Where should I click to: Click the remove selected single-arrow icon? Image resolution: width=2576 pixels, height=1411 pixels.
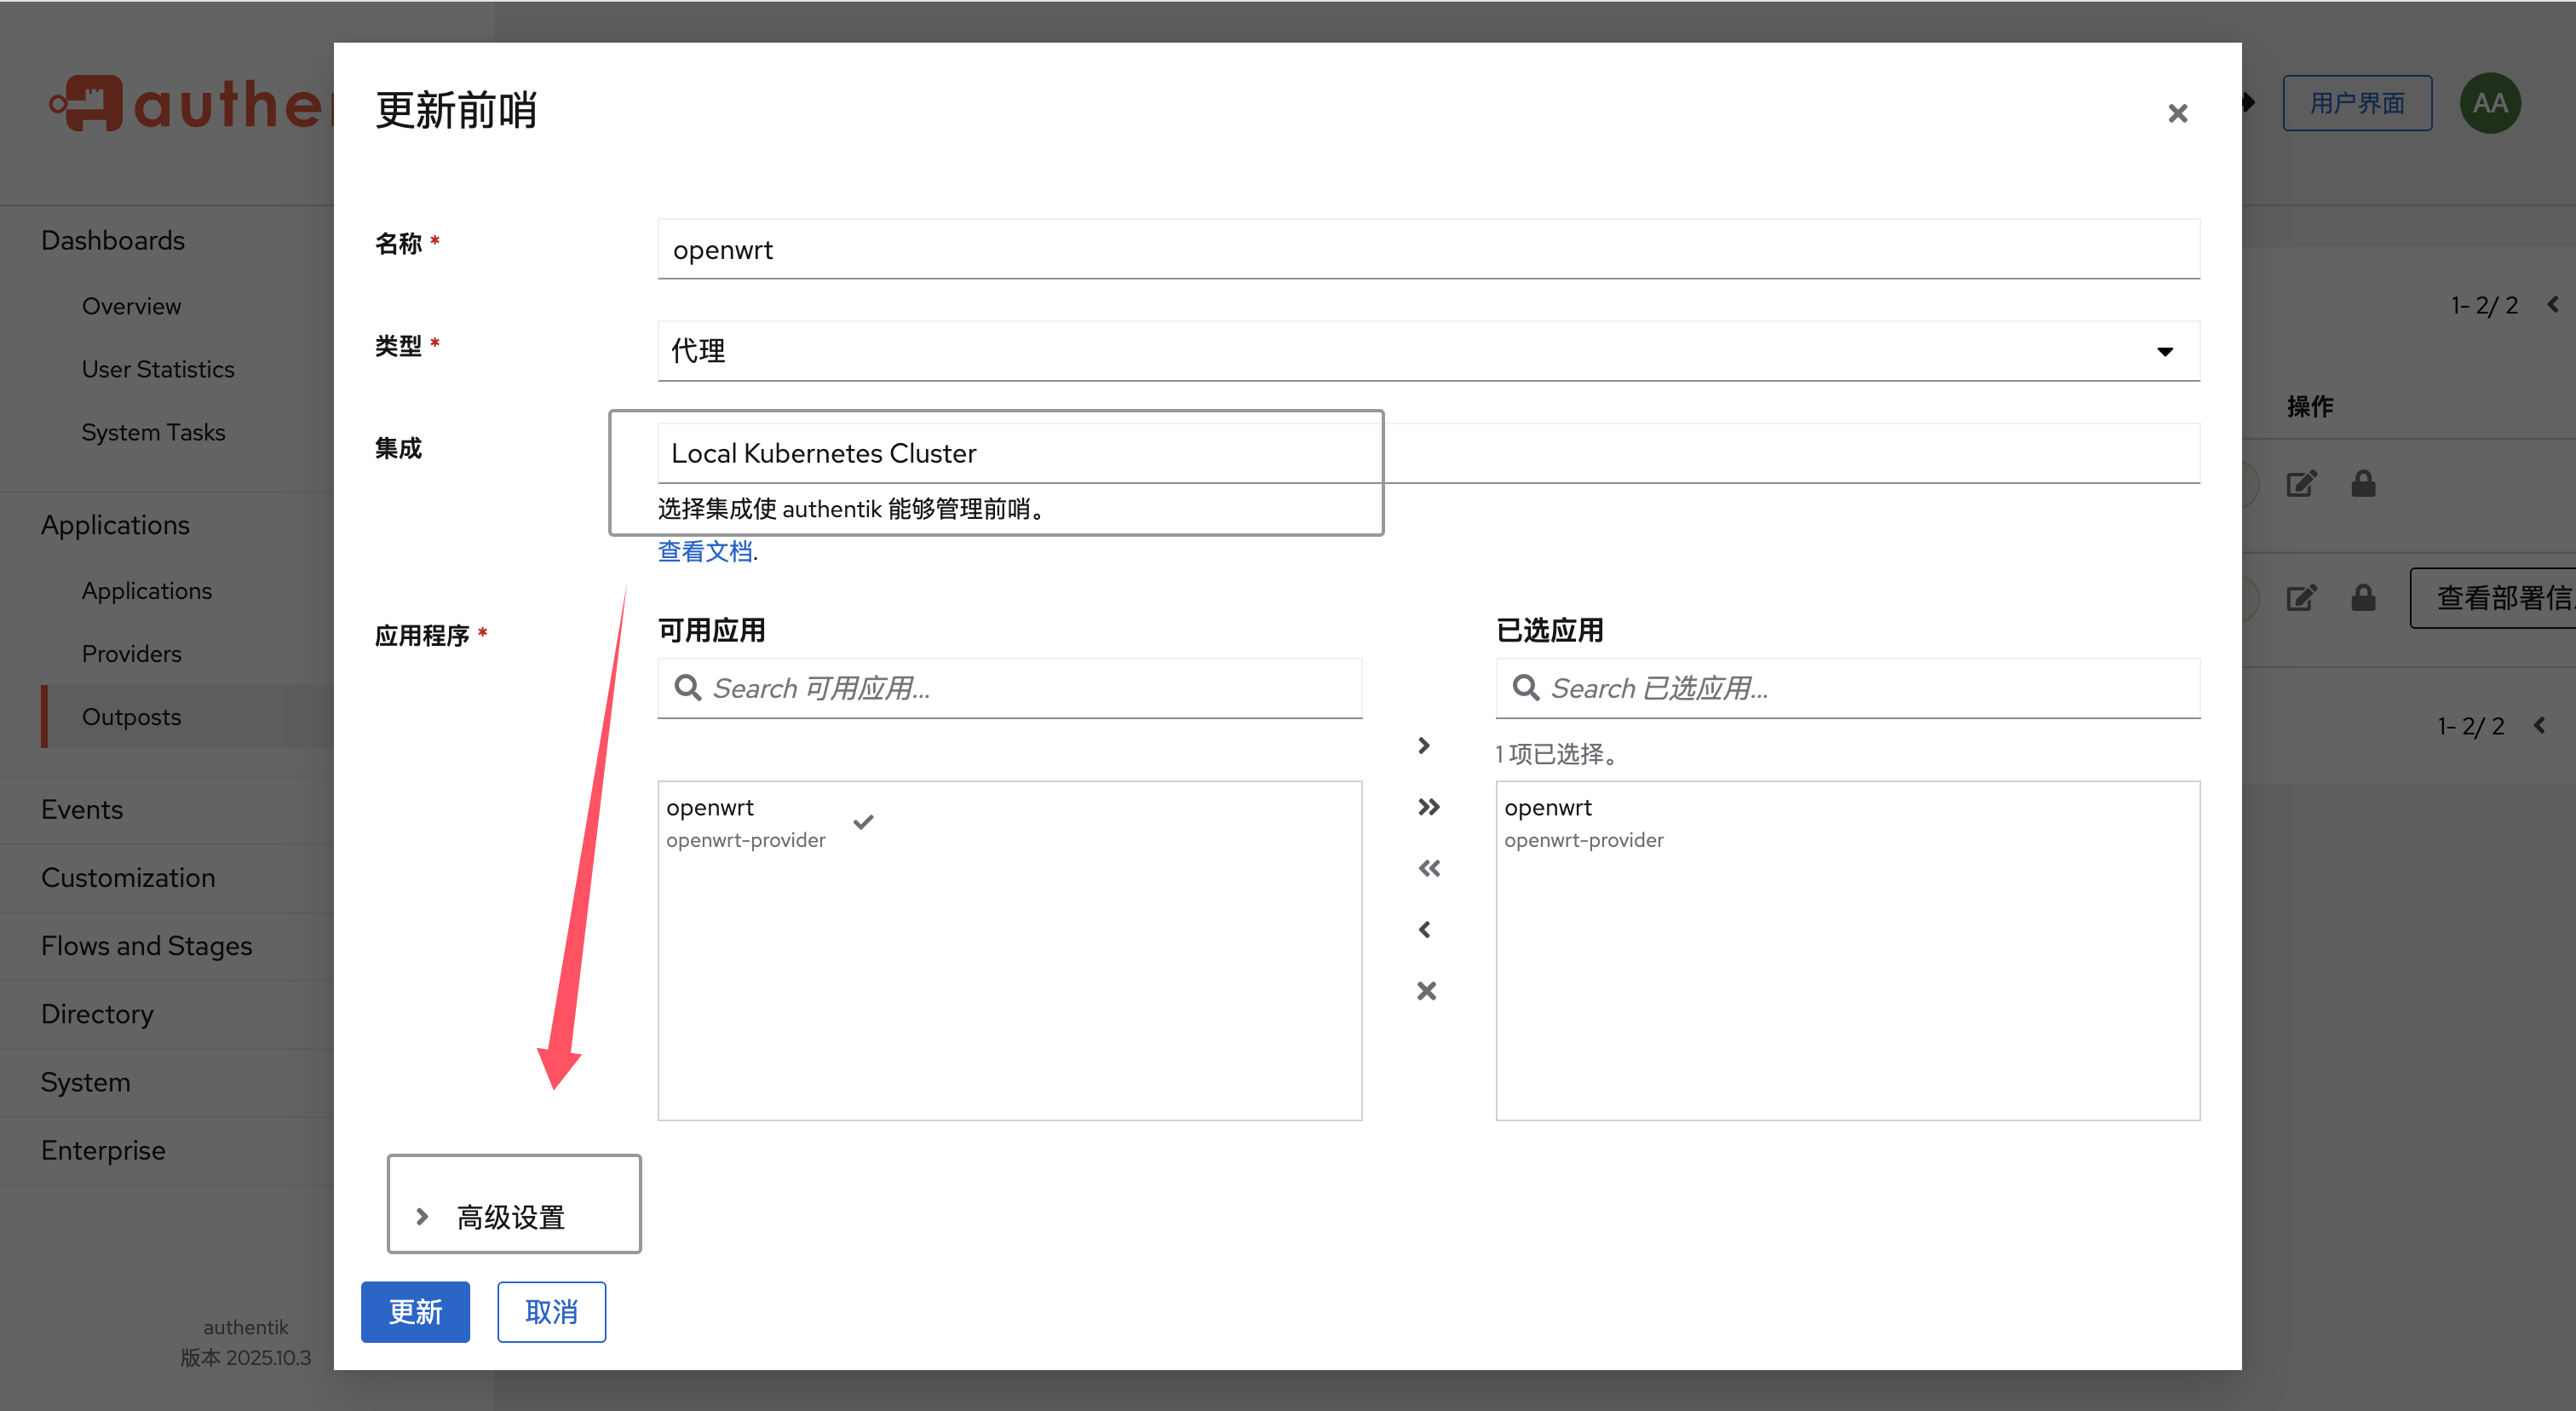[1425, 930]
